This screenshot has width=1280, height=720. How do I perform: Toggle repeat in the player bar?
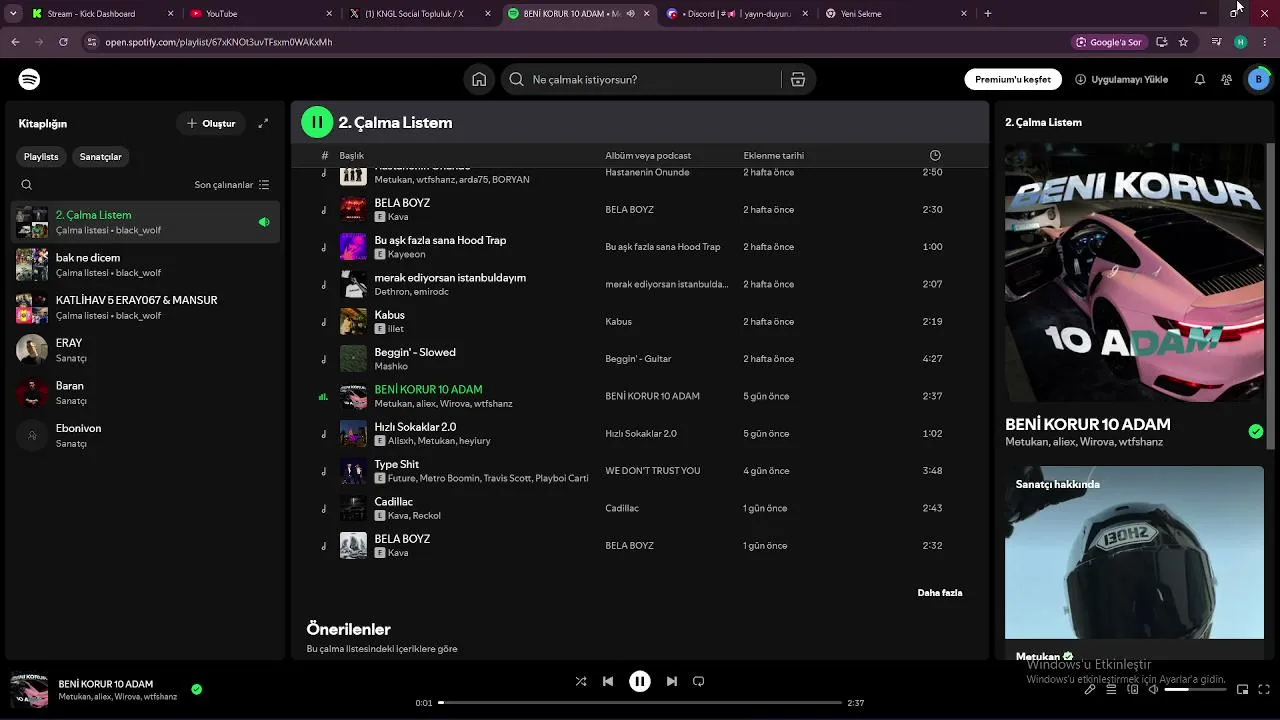point(699,681)
